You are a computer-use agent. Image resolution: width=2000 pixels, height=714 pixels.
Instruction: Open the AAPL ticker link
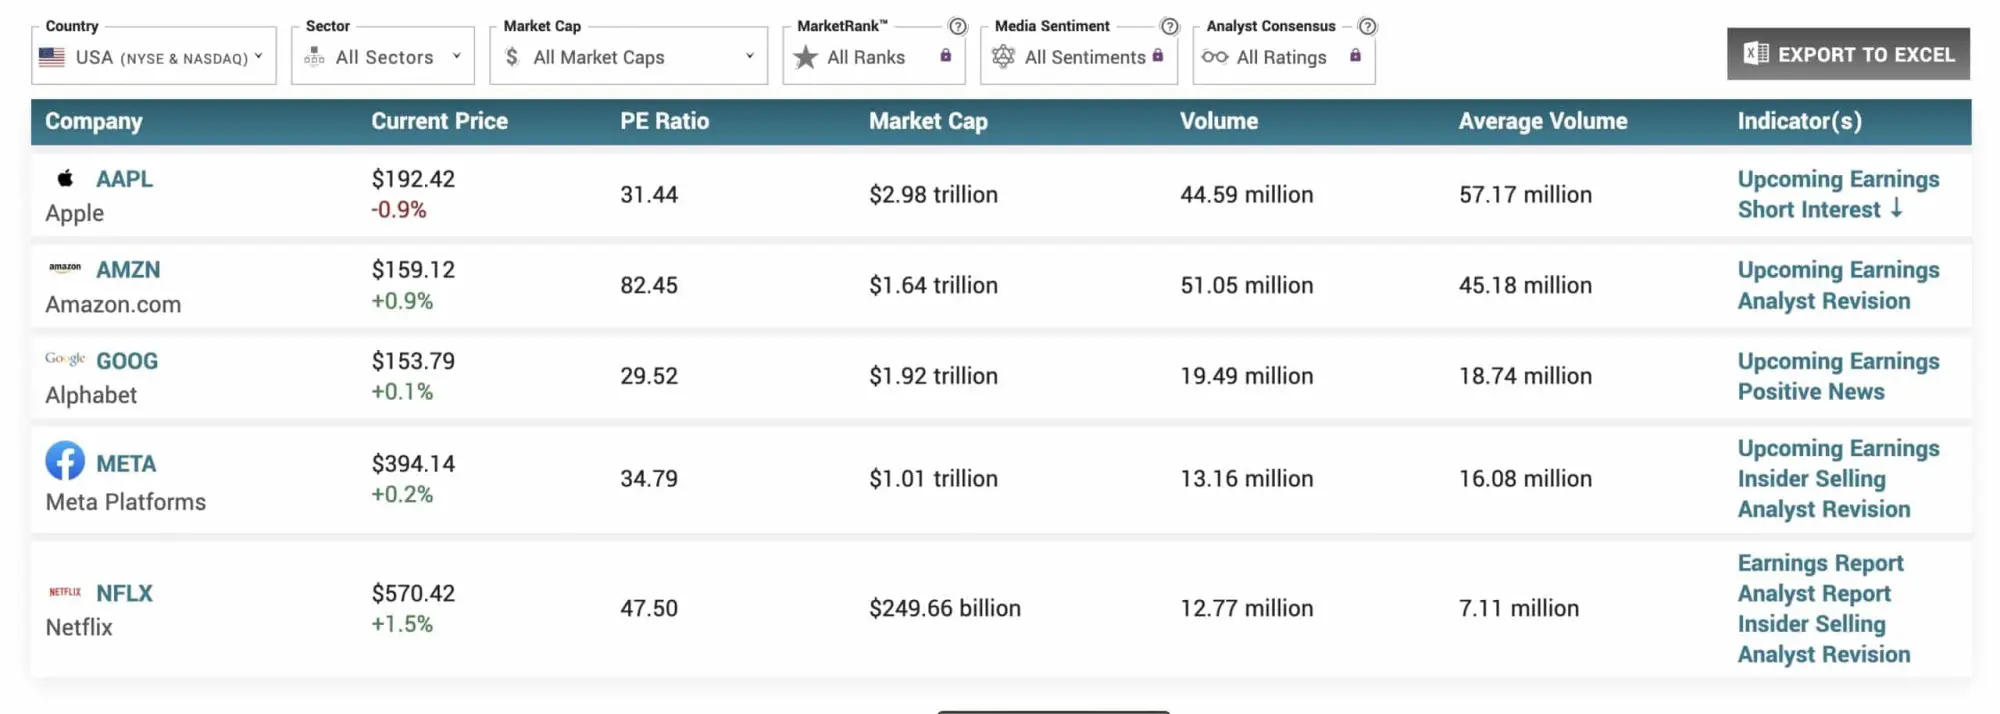coord(124,178)
